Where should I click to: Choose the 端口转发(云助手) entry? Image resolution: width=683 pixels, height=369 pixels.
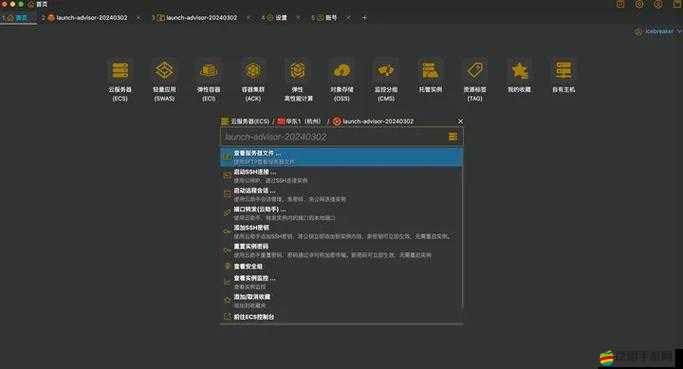[342, 213]
